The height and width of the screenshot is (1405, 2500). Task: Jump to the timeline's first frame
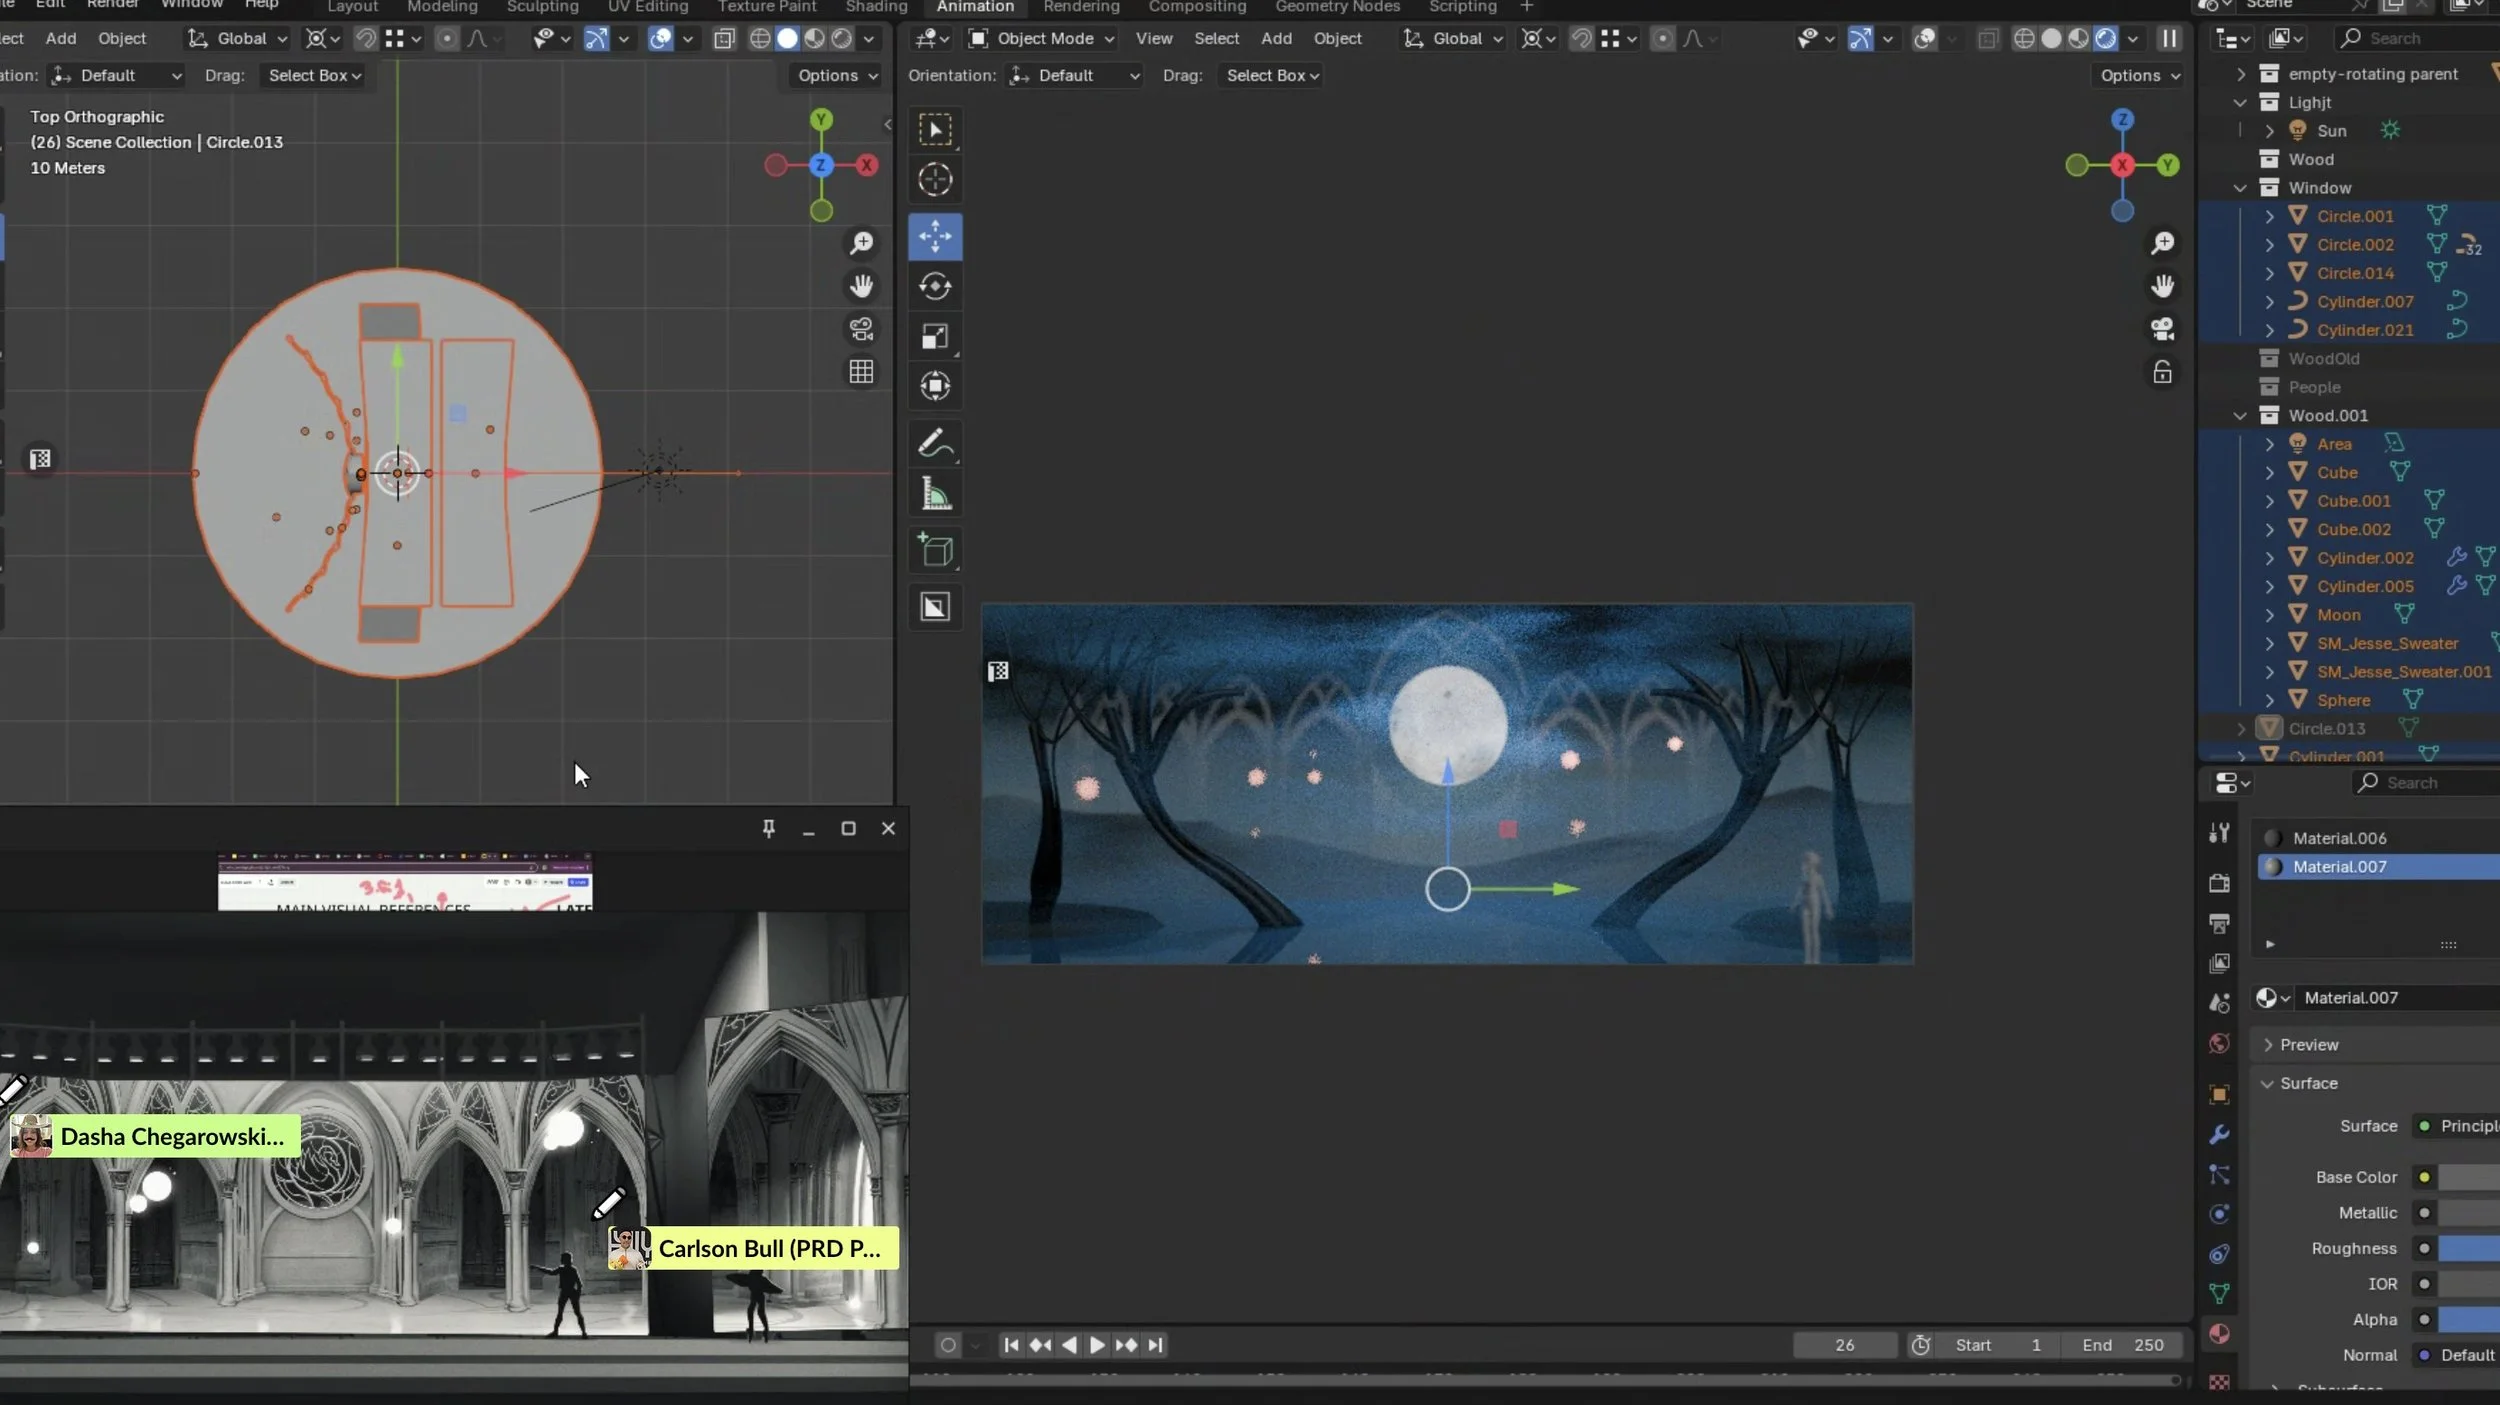point(1011,1345)
